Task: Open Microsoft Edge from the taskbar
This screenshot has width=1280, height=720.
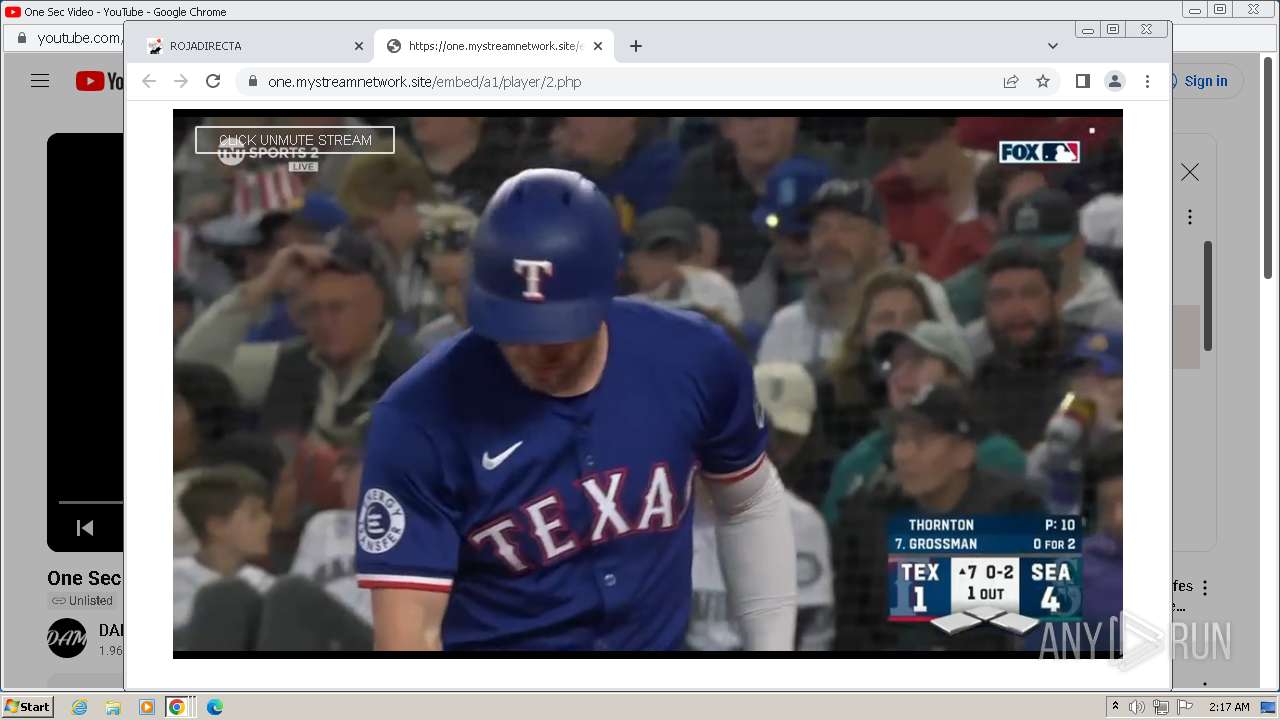Action: click(214, 707)
